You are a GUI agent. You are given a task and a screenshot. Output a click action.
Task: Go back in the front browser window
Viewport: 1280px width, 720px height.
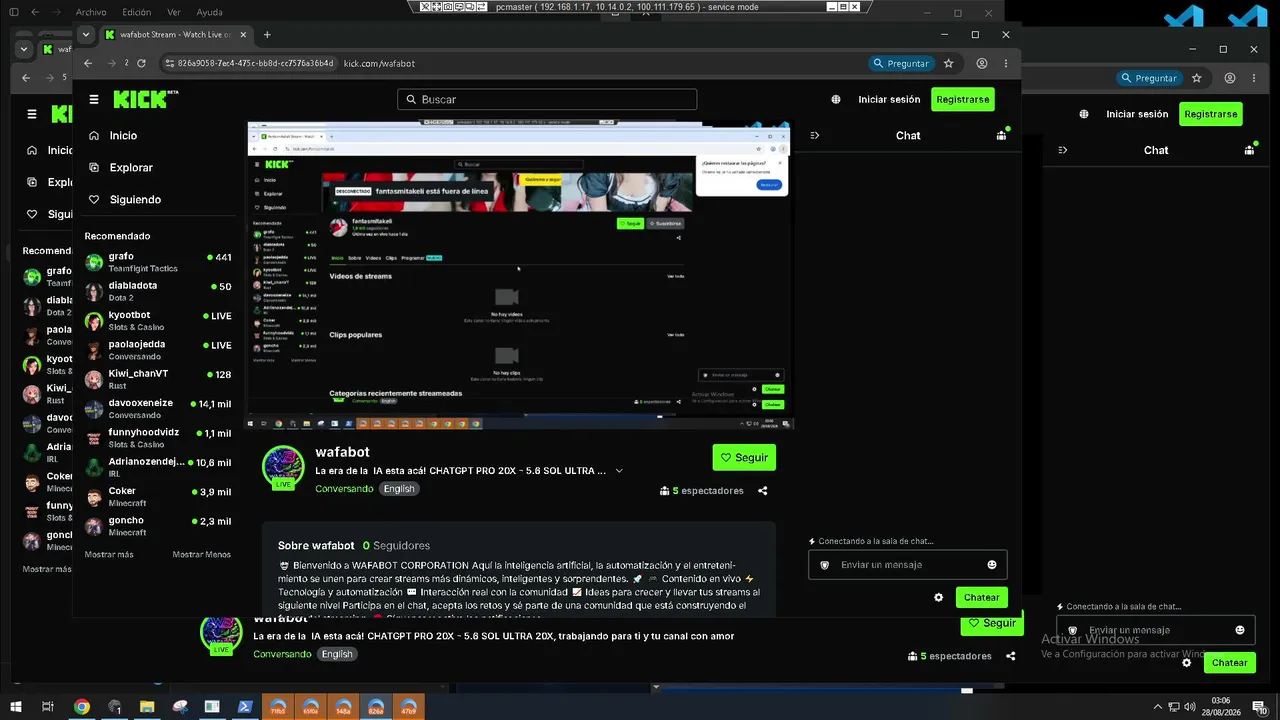tap(88, 63)
